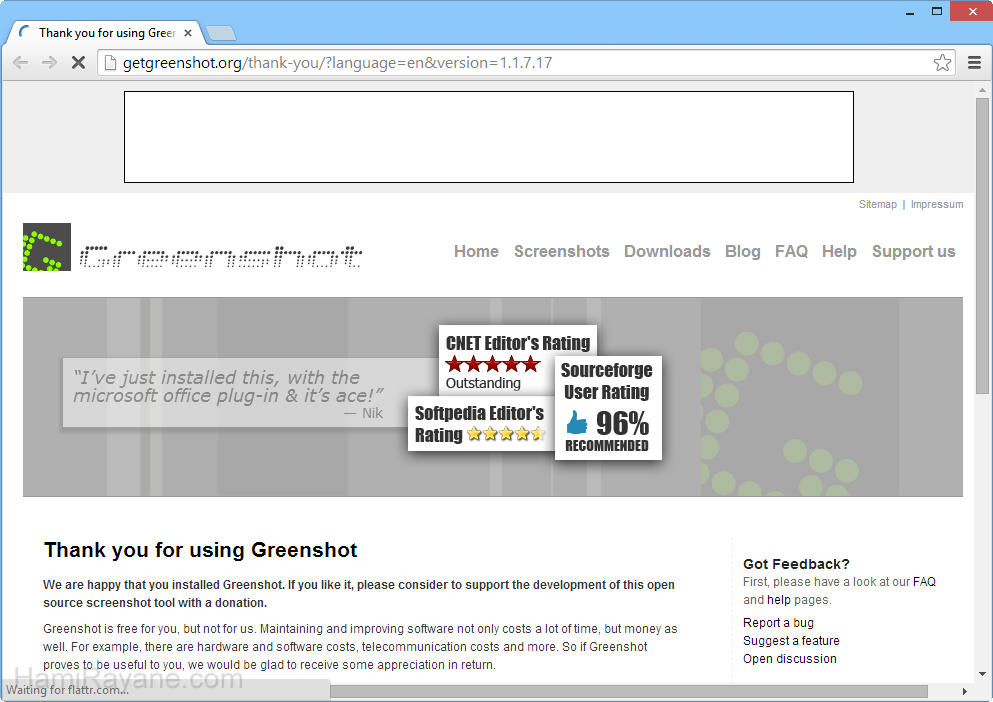This screenshot has width=993, height=702.
Task: Click the scroll-up arrow on vertical scrollbar
Action: pos(982,90)
